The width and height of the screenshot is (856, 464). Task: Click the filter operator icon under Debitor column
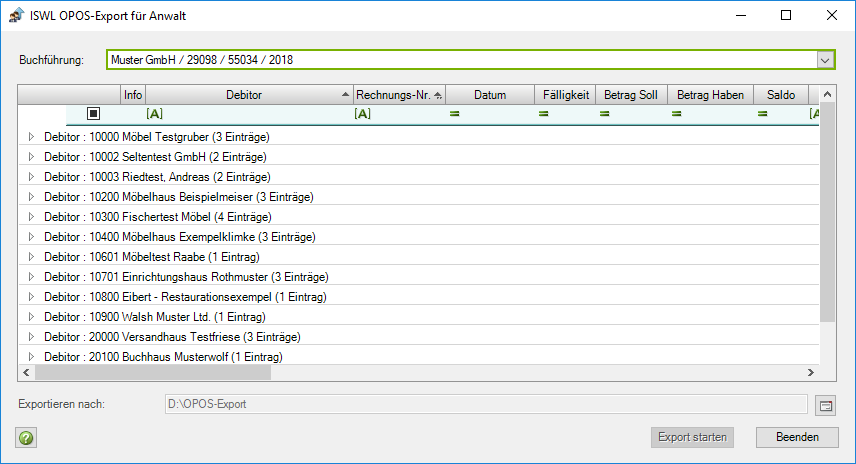pyautogui.click(x=154, y=114)
